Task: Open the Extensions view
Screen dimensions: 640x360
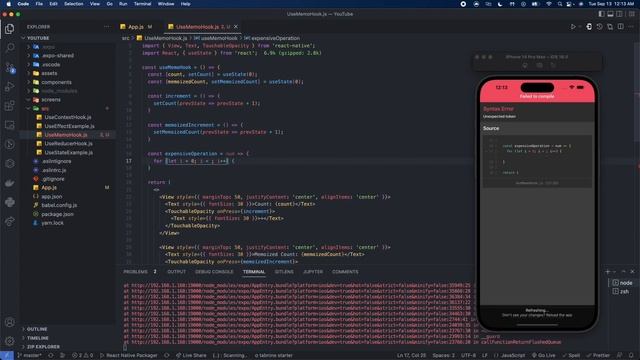Action: pyautogui.click(x=9, y=106)
